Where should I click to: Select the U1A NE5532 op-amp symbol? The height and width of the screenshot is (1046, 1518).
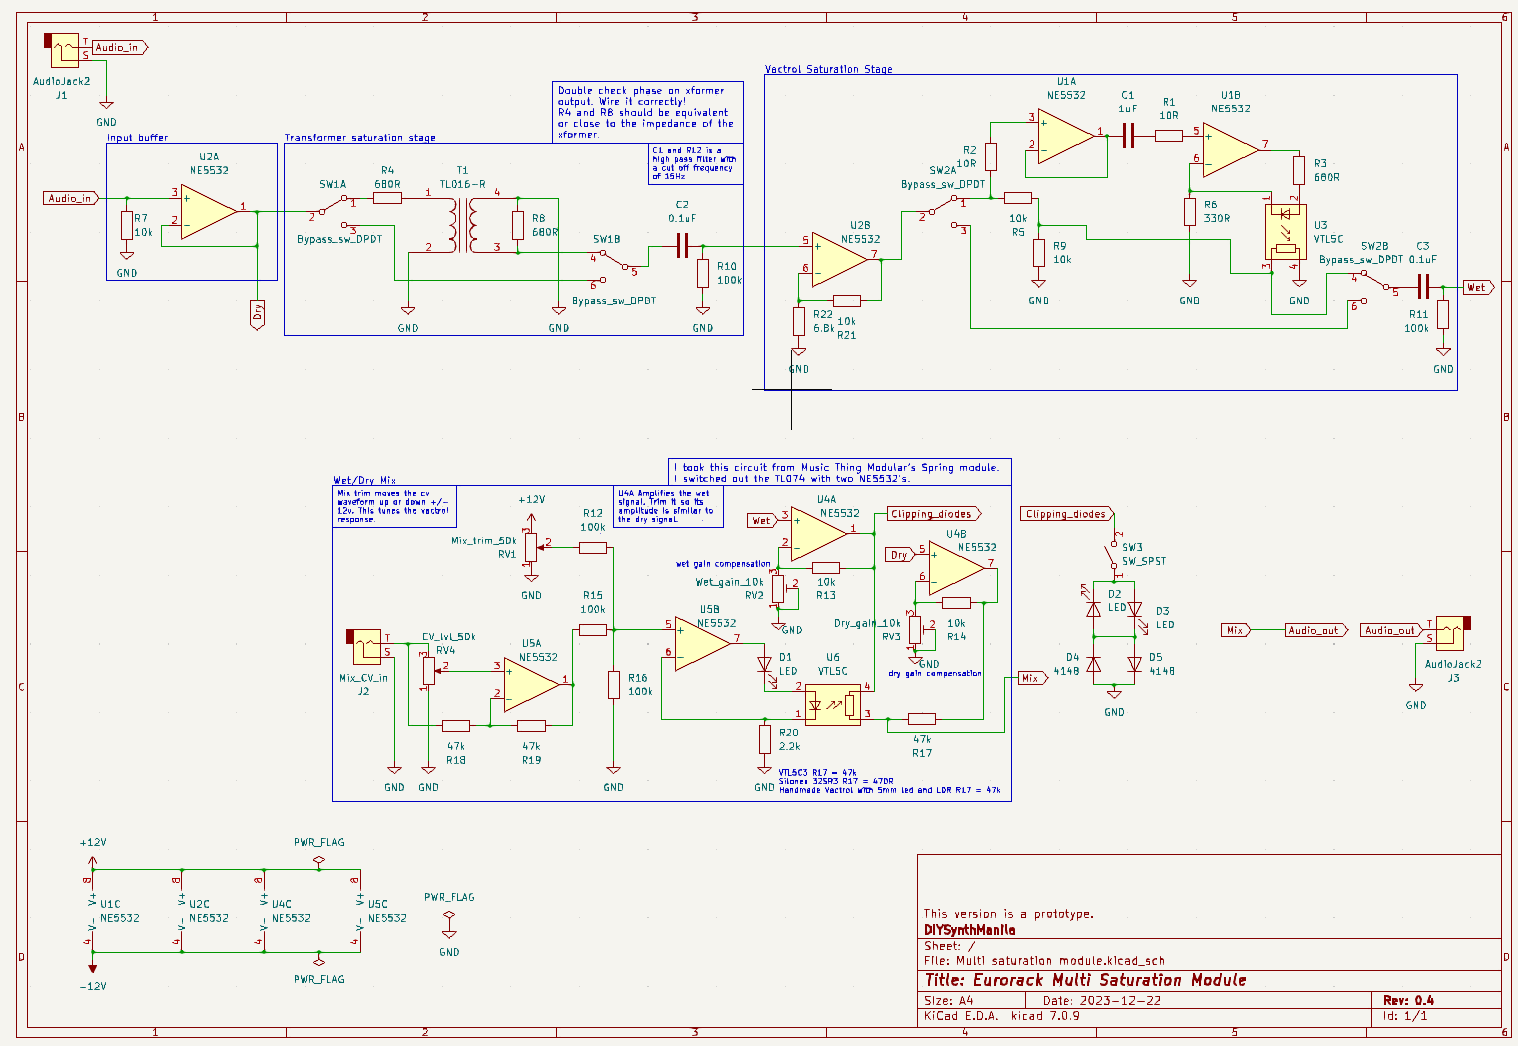(x=1067, y=138)
